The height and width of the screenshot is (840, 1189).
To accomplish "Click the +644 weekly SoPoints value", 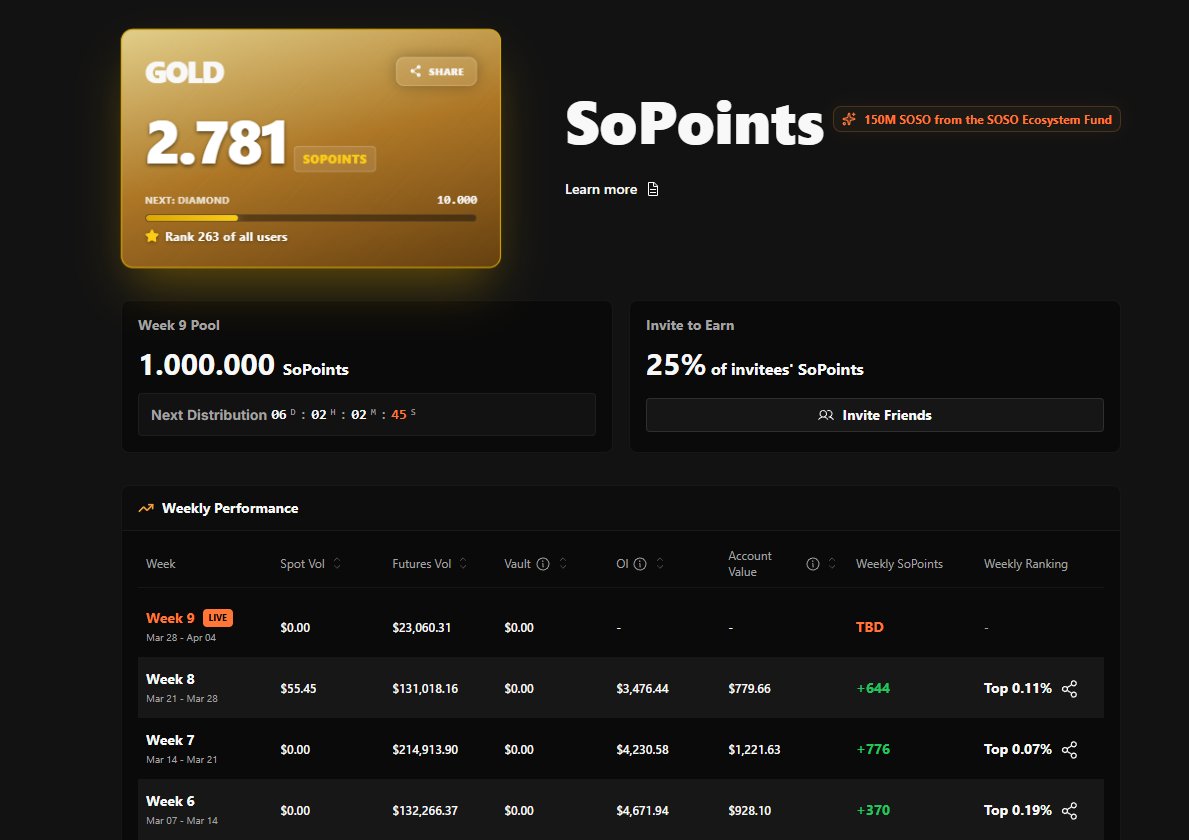I will click(873, 688).
